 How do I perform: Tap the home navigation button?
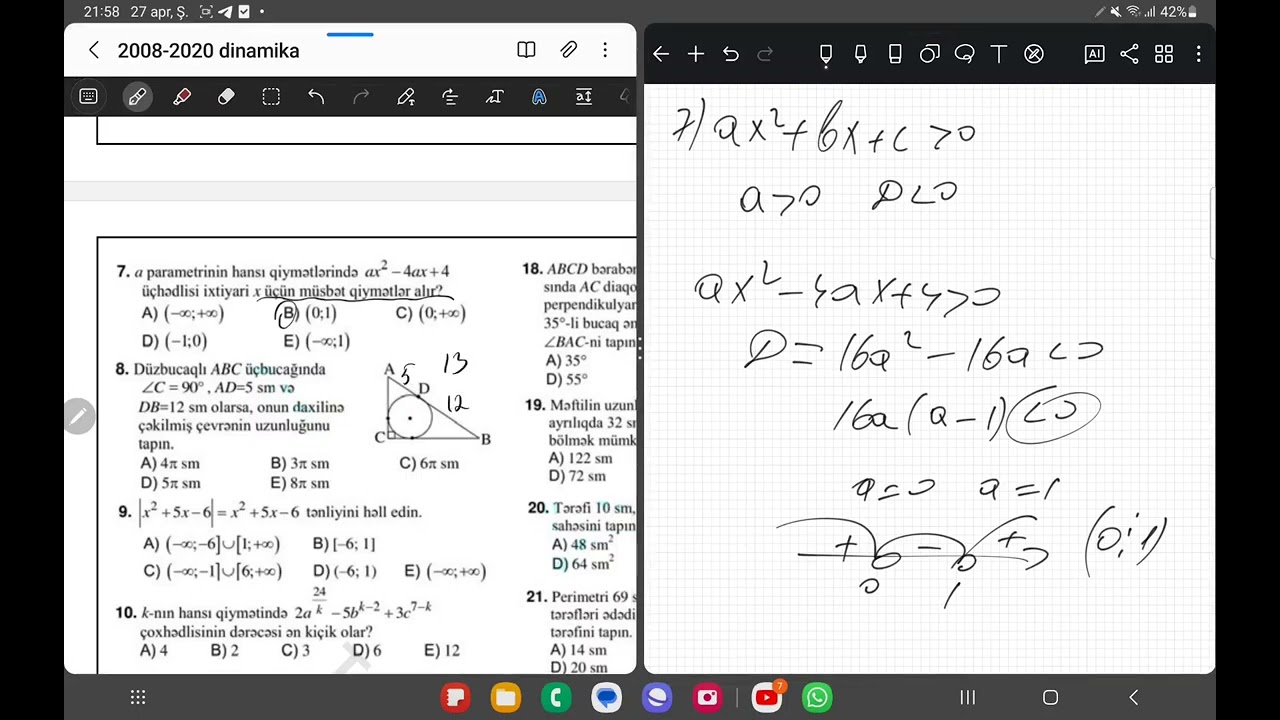pos(1050,697)
